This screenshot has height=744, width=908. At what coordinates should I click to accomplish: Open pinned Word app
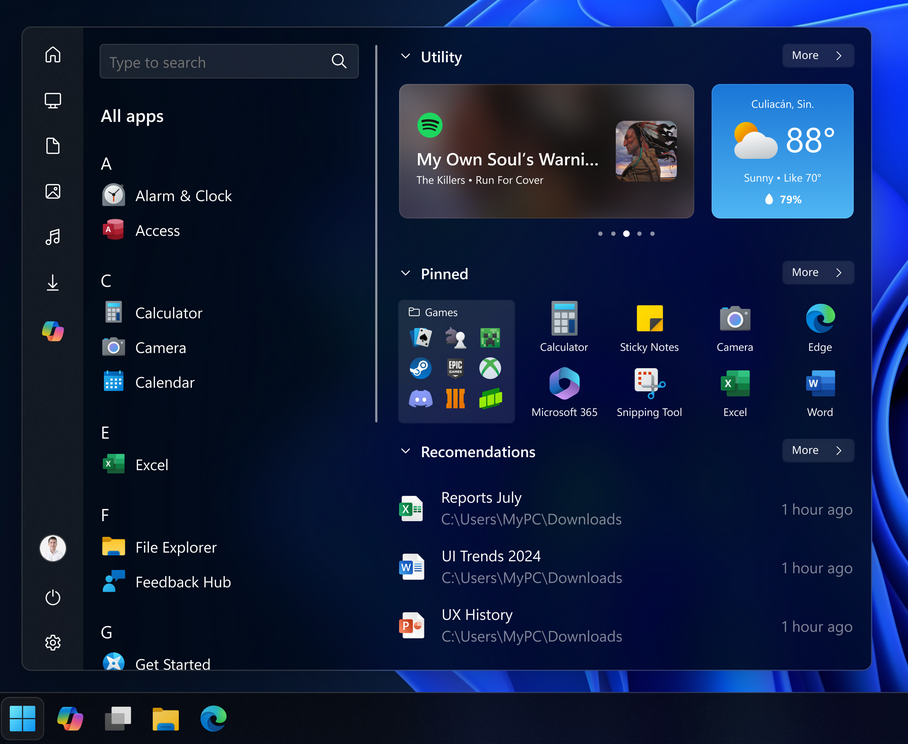click(820, 393)
